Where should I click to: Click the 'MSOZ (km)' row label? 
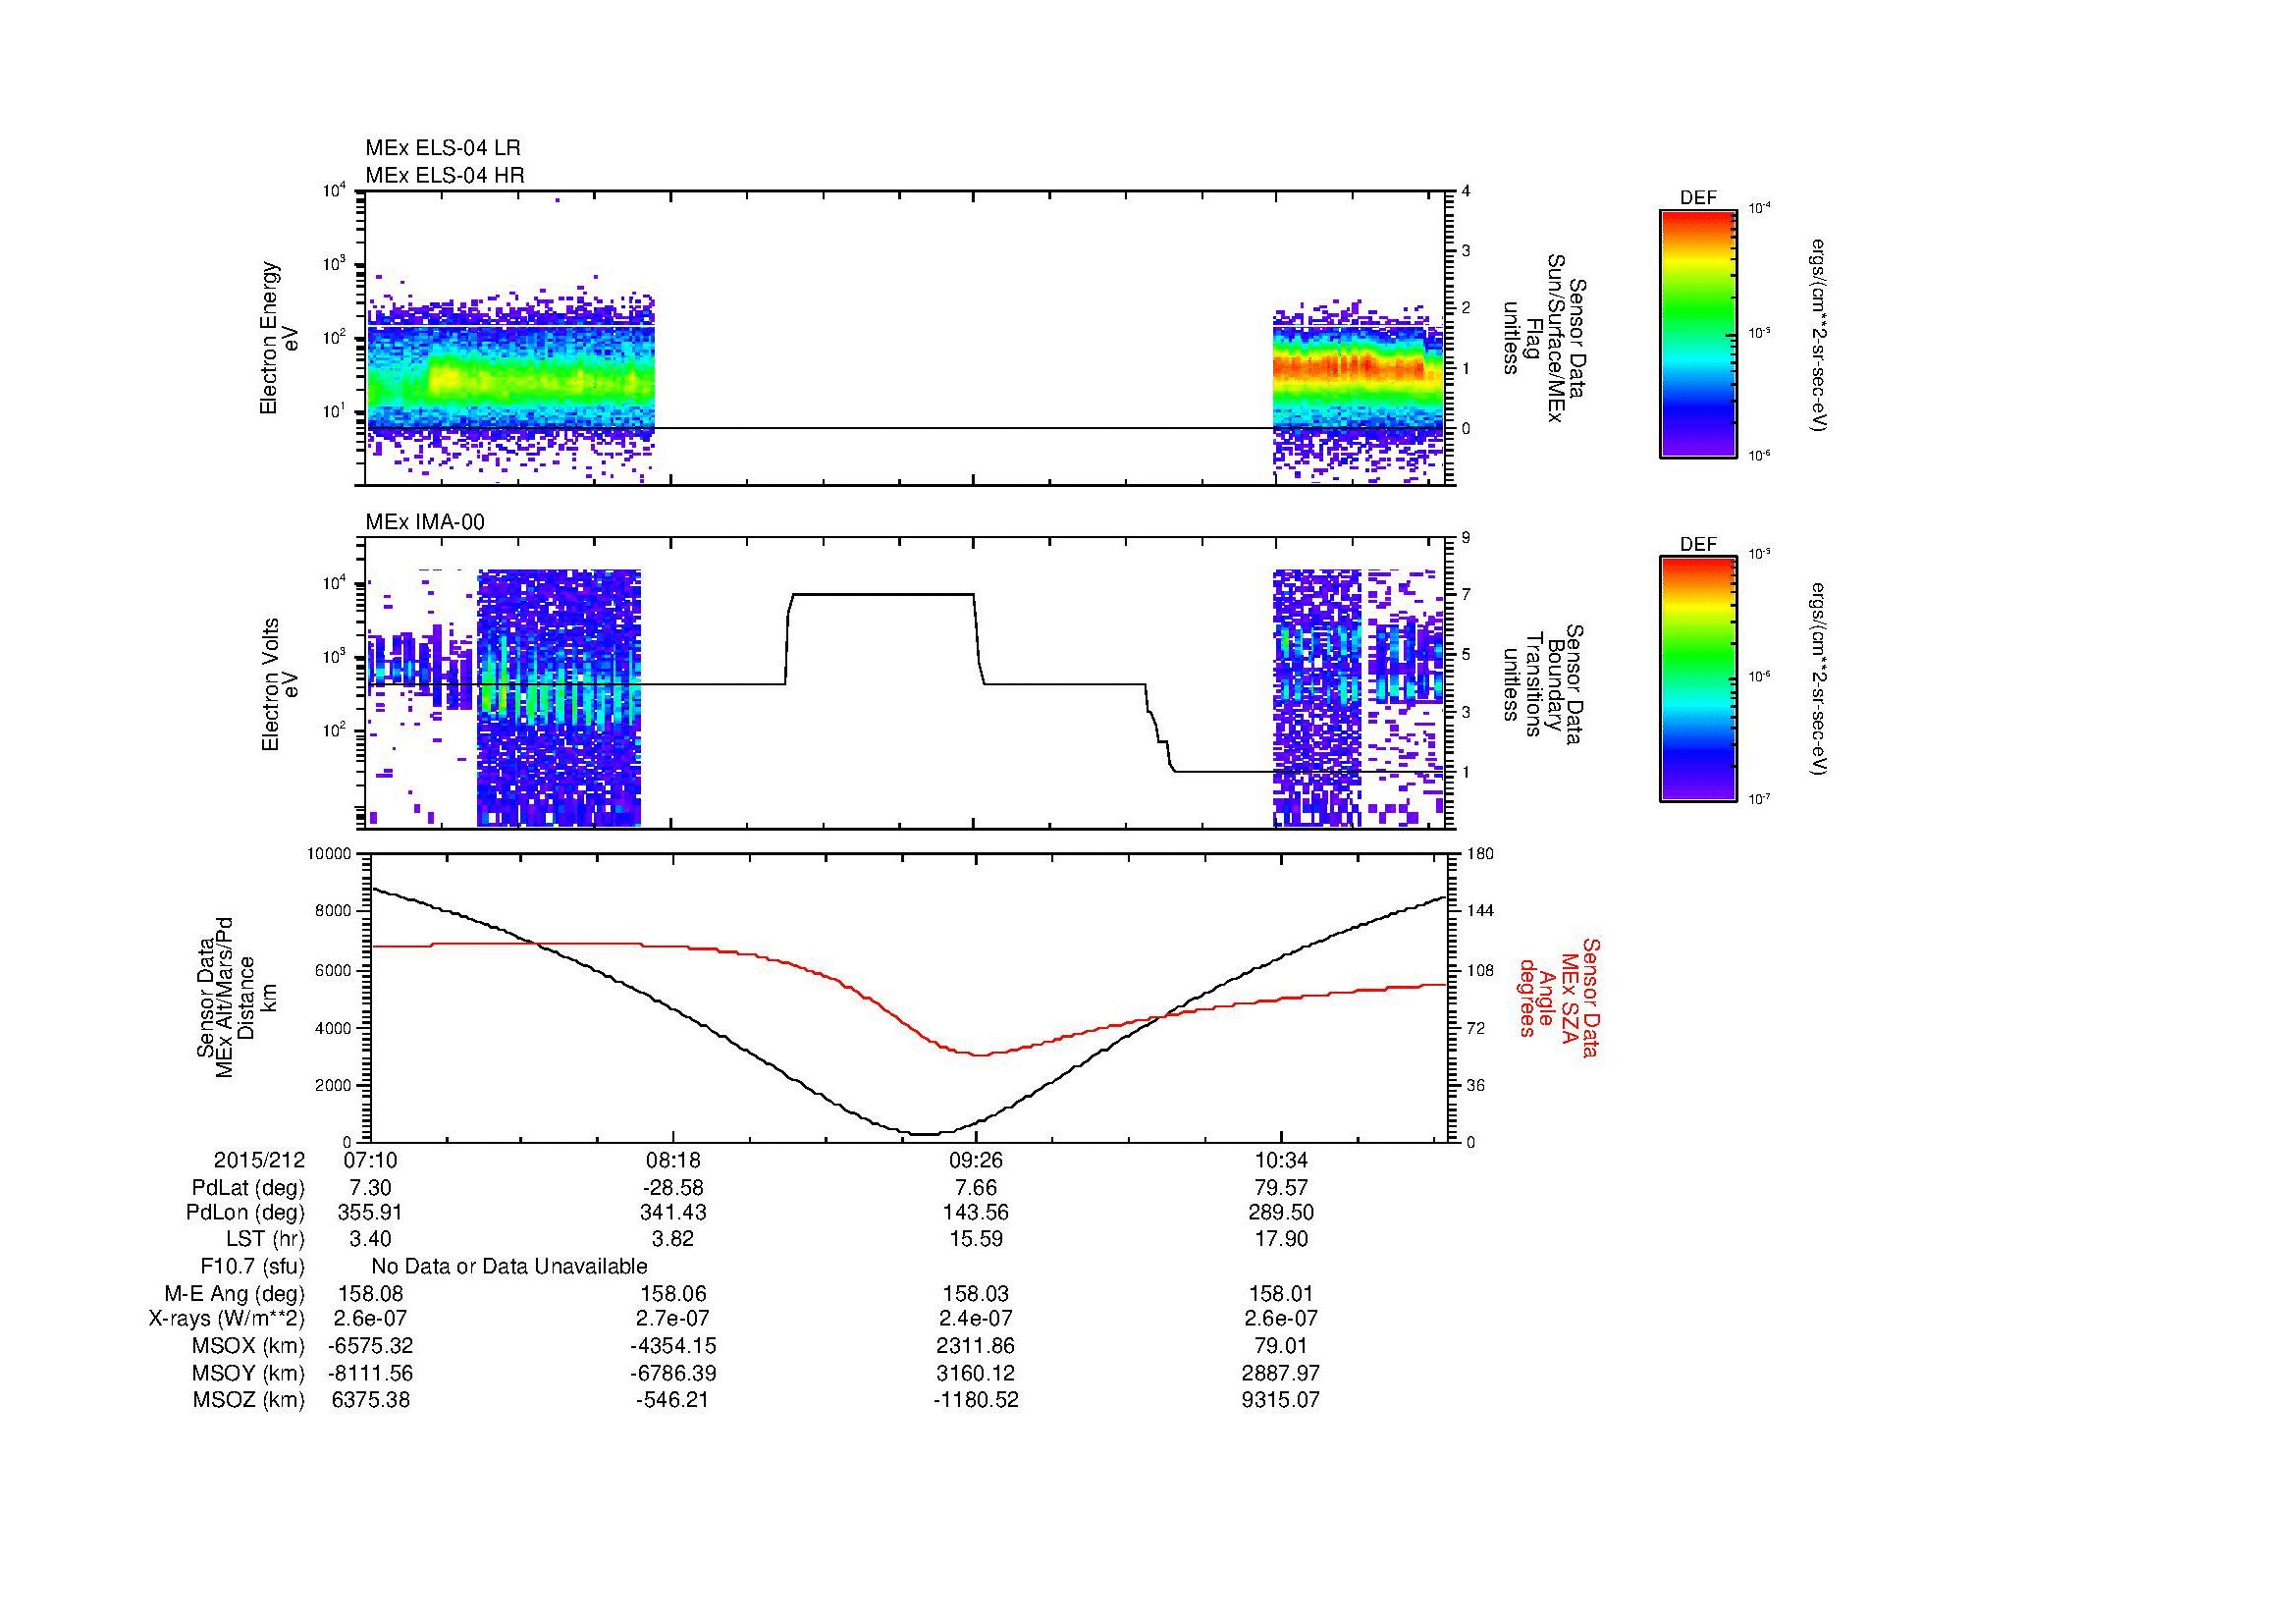249,1400
